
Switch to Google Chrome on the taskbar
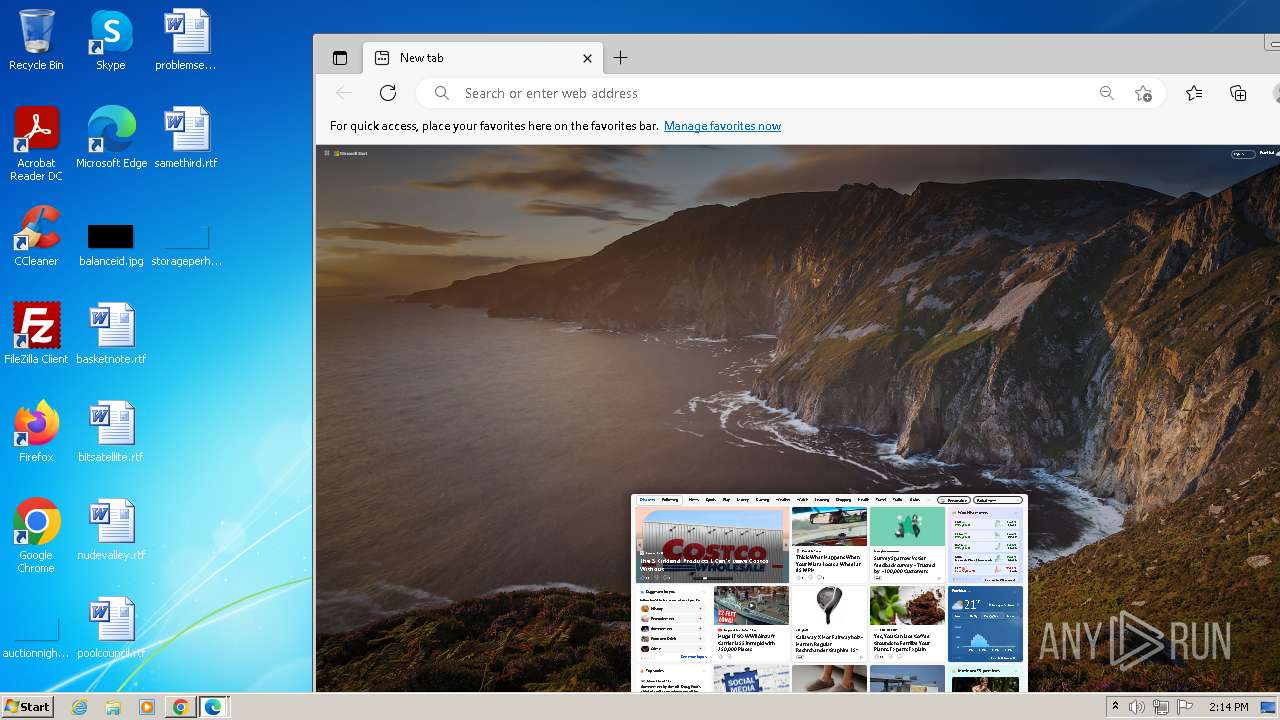tap(180, 707)
